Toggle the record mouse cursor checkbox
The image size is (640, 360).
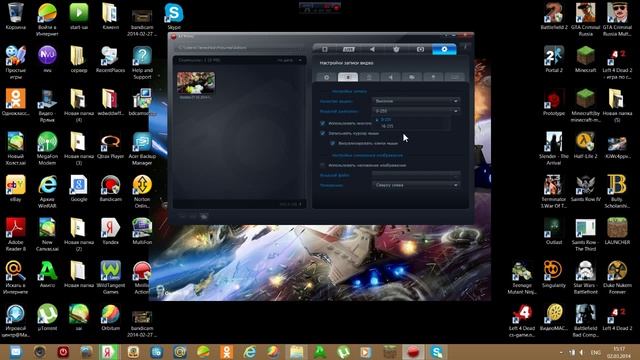(323, 133)
